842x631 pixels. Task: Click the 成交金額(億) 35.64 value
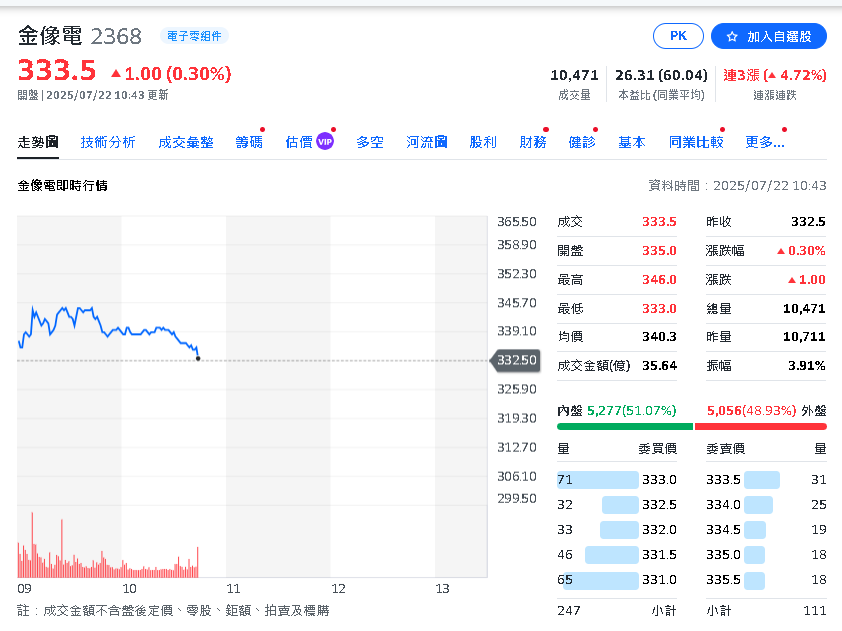point(659,366)
